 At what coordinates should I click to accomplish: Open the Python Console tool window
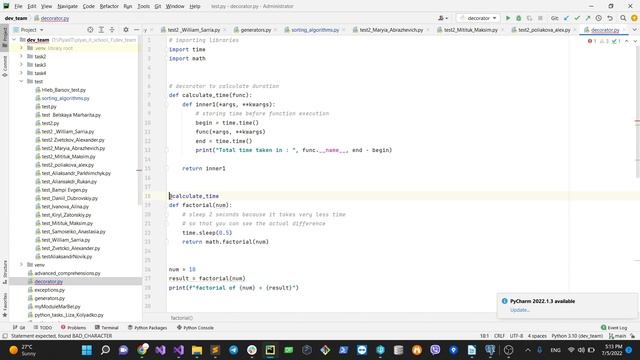point(195,327)
